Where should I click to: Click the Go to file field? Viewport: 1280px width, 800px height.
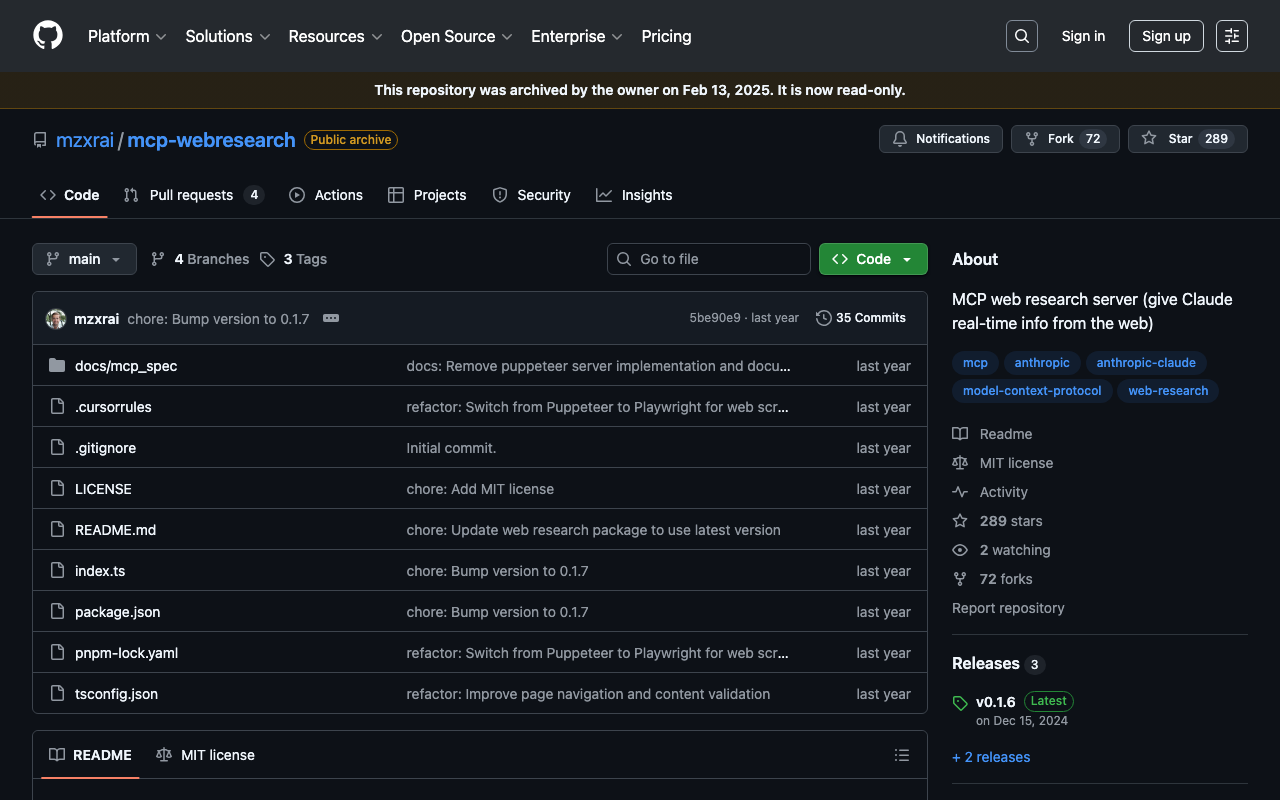(709, 259)
